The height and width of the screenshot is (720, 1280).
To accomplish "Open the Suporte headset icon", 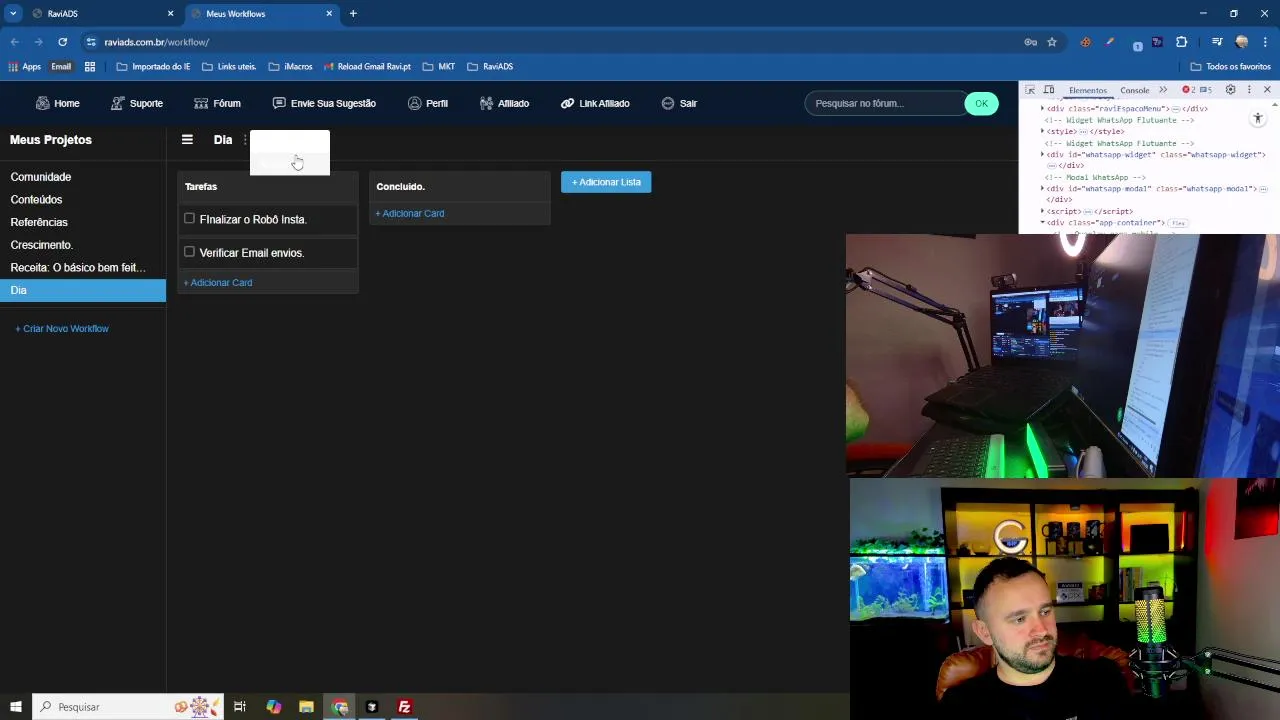I will 118,103.
